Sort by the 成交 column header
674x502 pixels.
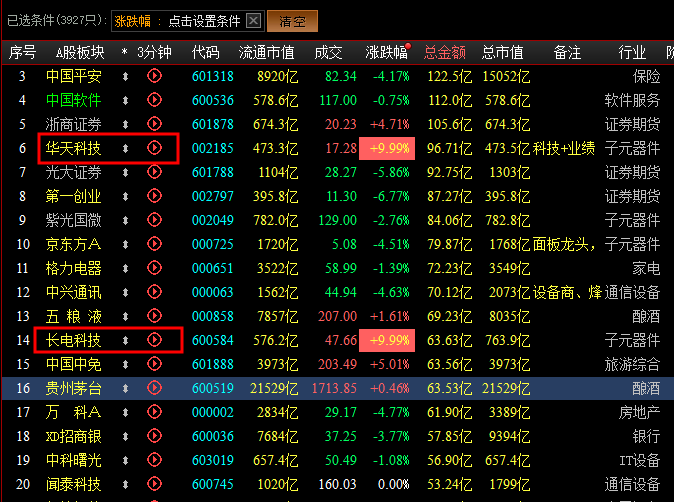(x=328, y=52)
